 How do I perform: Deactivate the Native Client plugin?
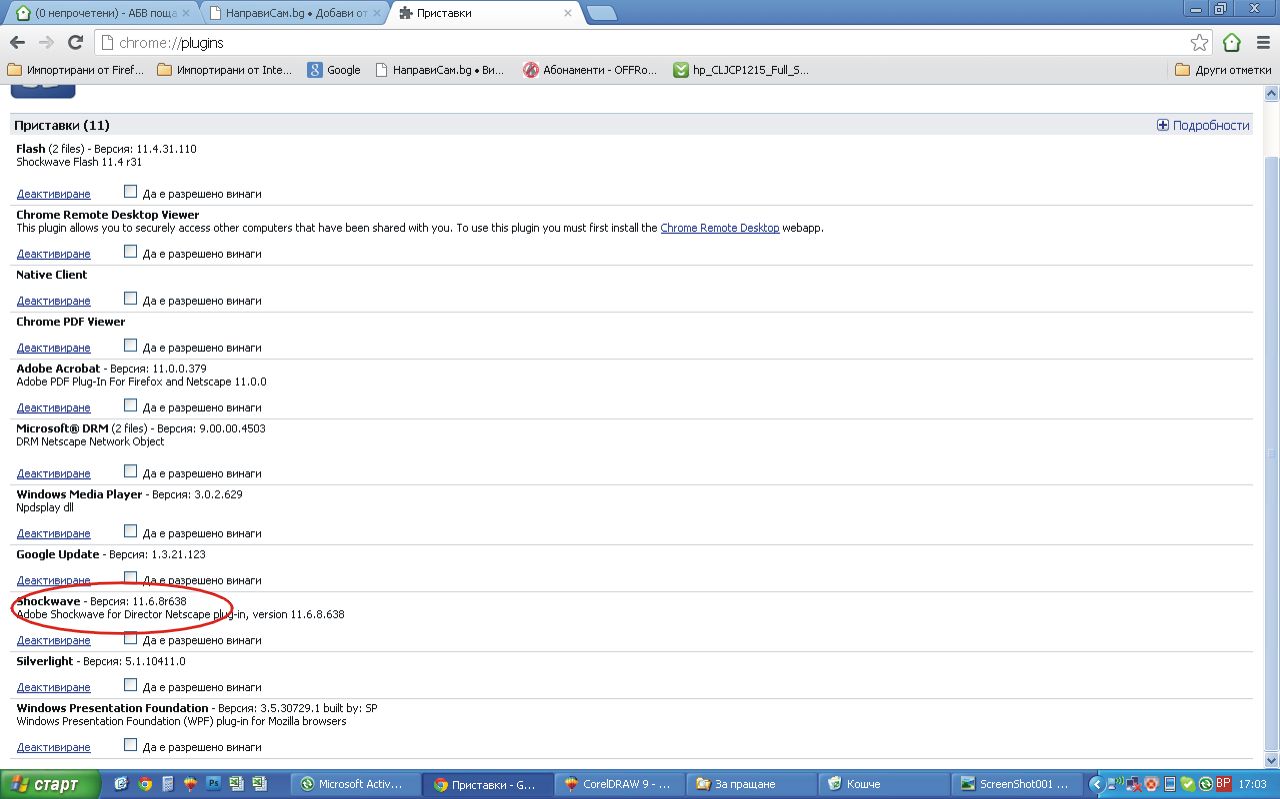pyautogui.click(x=53, y=301)
